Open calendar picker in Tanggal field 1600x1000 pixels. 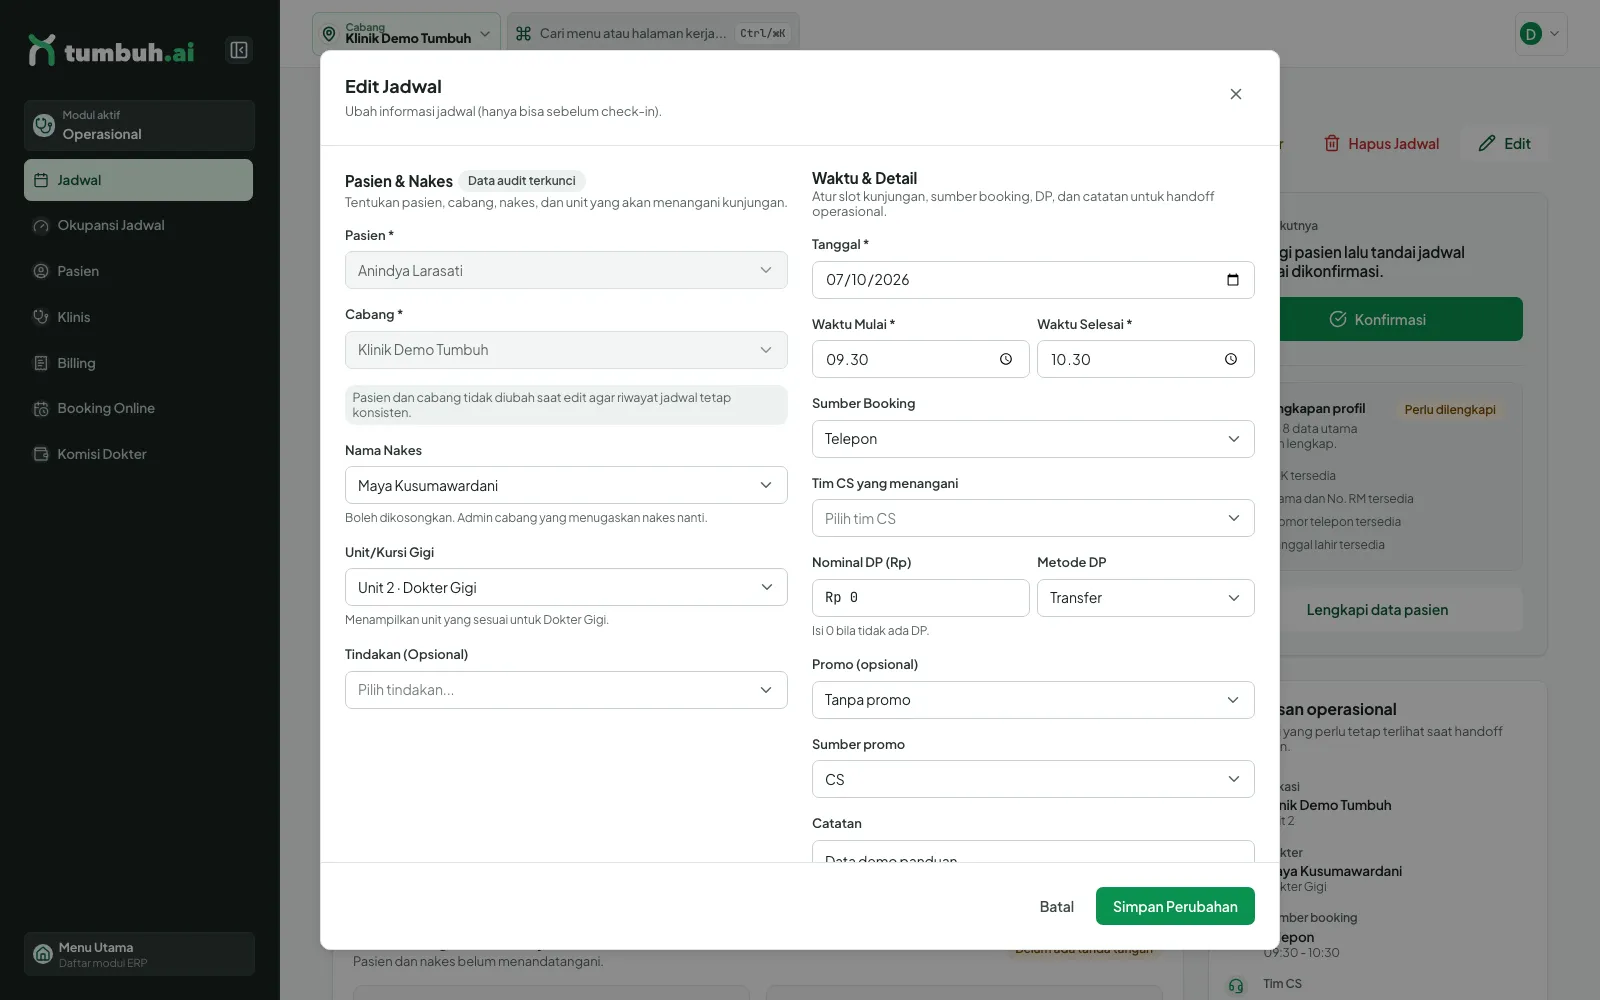click(1233, 280)
